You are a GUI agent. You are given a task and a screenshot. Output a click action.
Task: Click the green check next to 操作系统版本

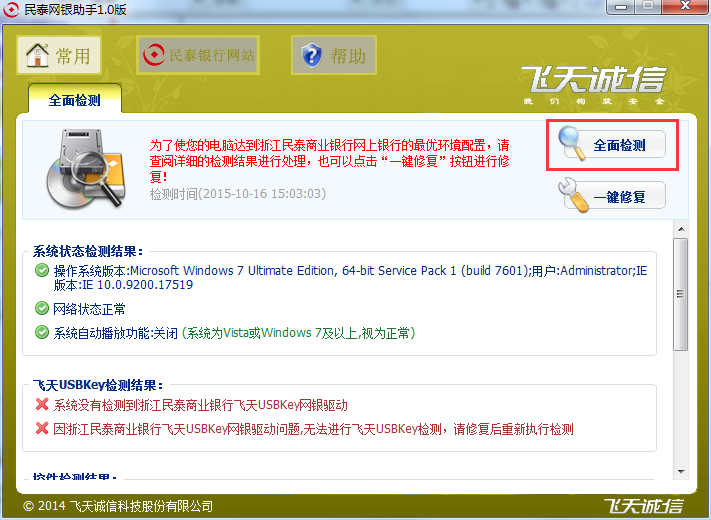[x=42, y=271]
